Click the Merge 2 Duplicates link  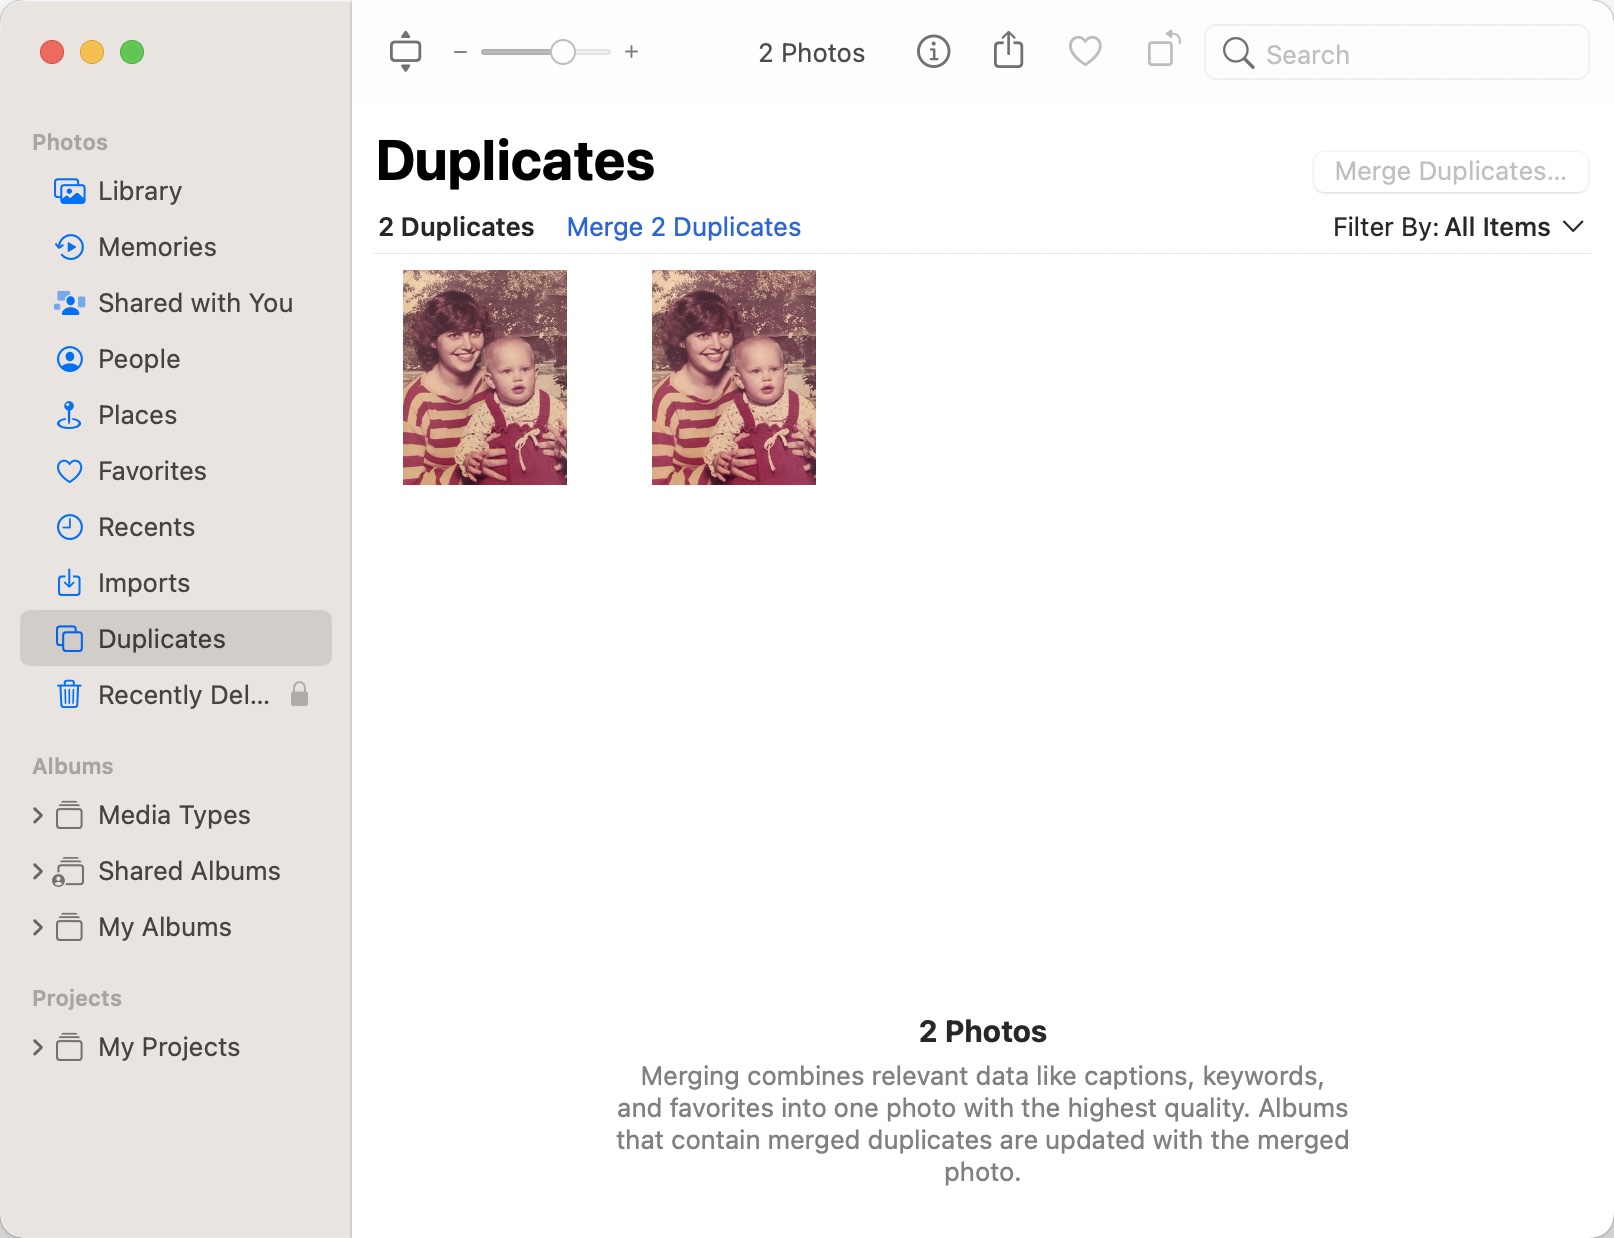(684, 227)
